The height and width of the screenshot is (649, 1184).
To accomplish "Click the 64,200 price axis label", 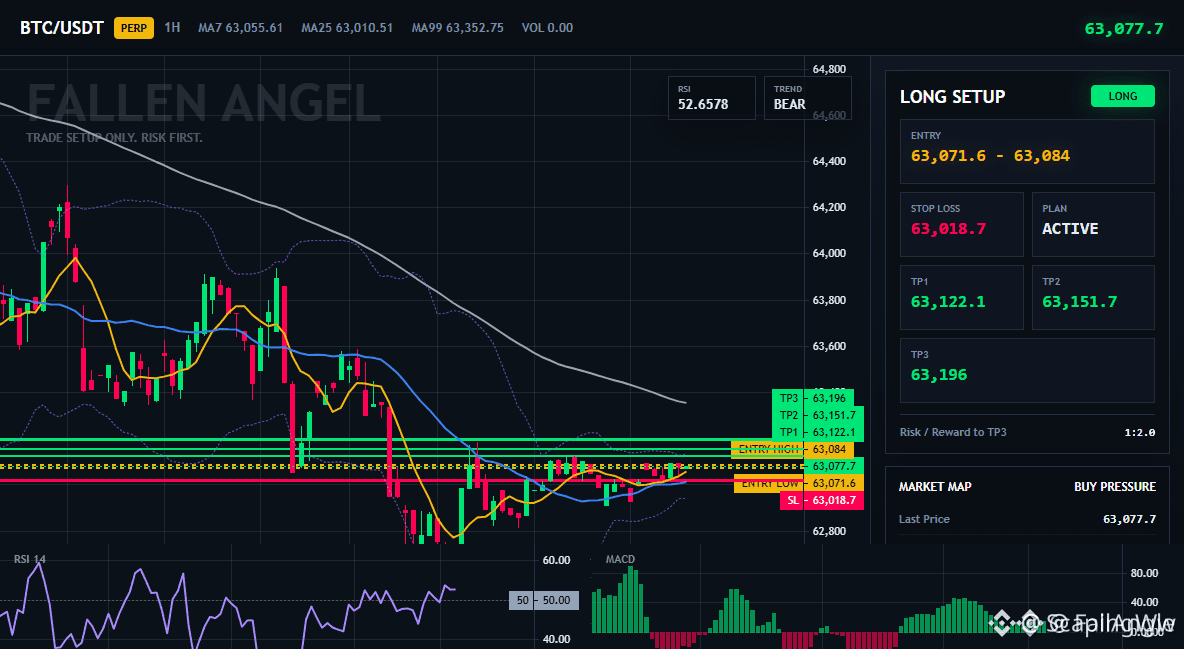I will pos(829,207).
